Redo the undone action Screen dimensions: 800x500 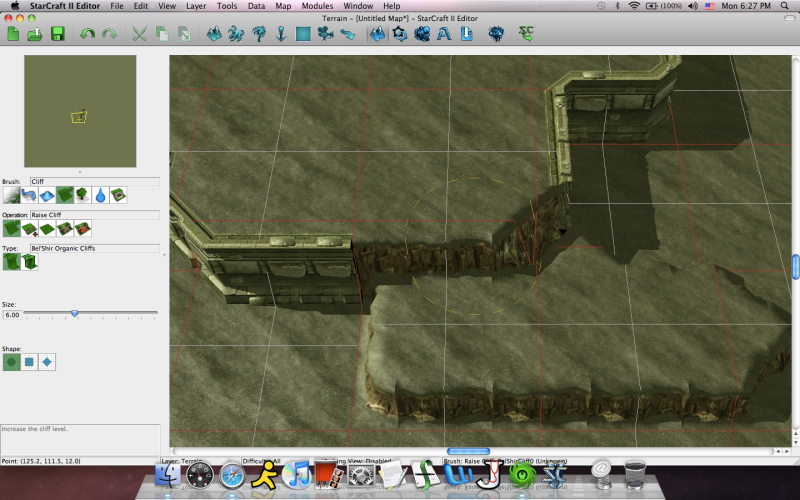109,34
